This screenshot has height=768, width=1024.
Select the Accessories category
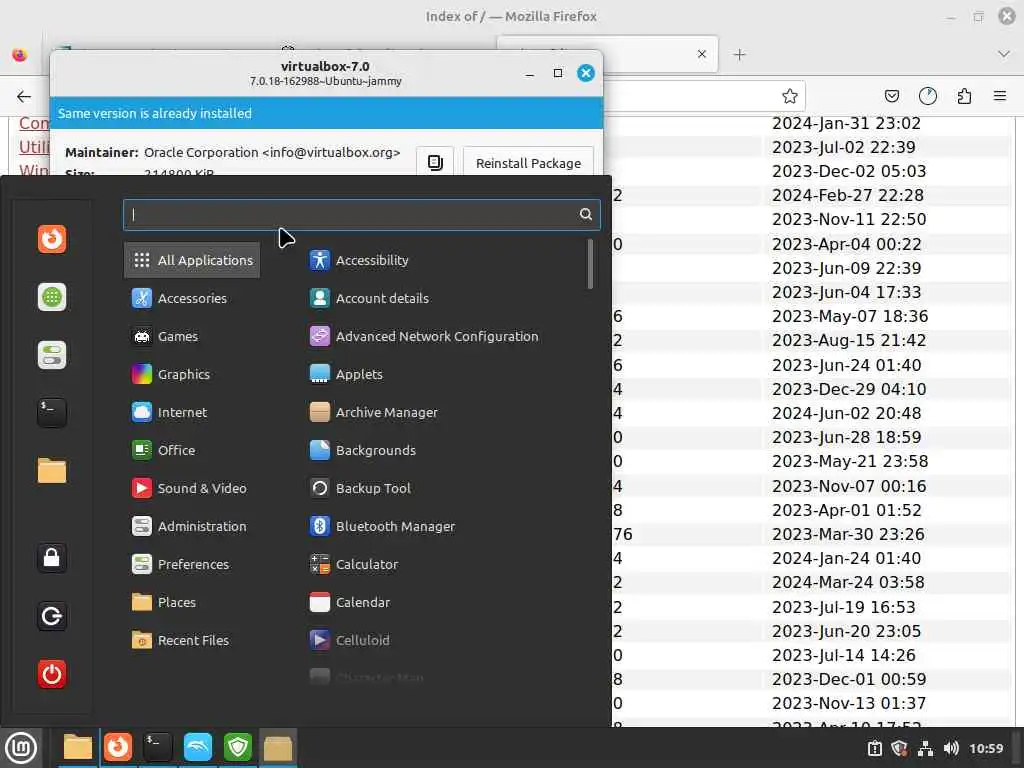click(x=179, y=298)
